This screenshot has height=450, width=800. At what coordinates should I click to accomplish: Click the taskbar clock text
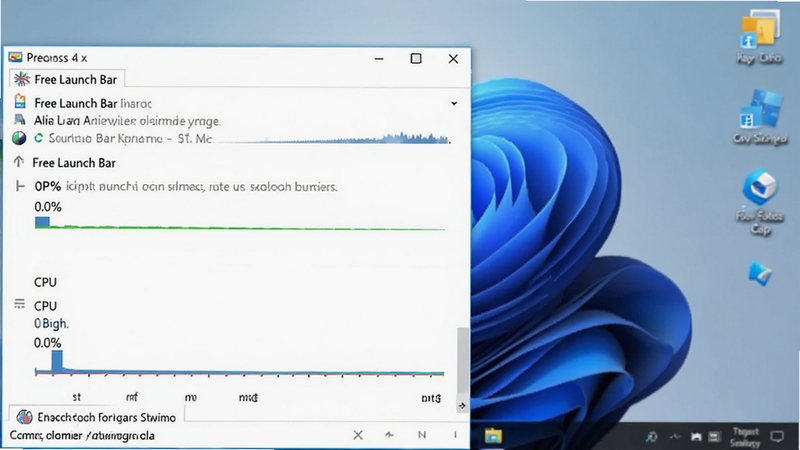745,437
